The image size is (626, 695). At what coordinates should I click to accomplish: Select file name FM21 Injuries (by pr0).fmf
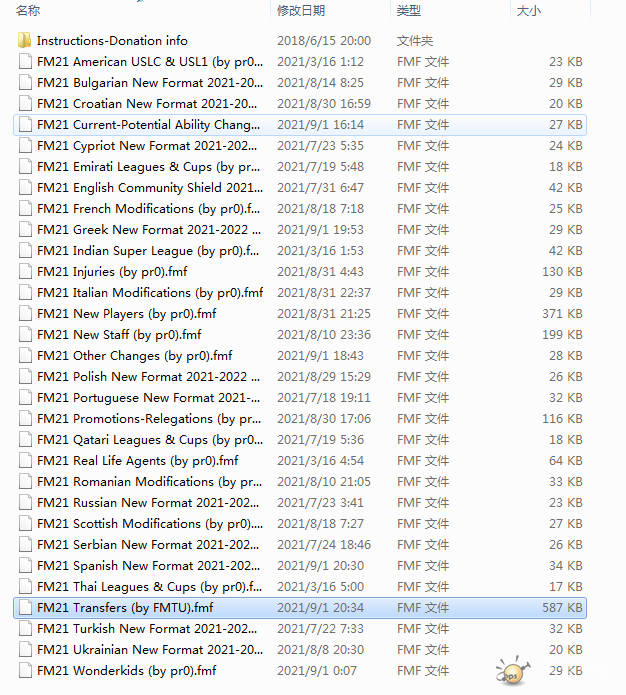(112, 272)
